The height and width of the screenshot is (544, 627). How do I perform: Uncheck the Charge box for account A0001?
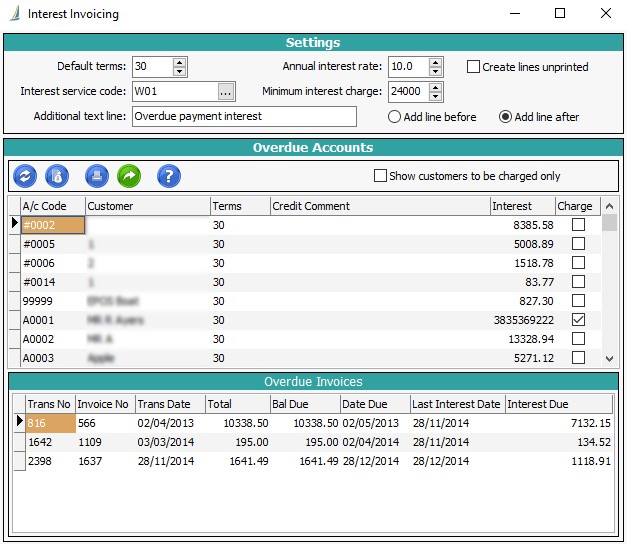577,320
